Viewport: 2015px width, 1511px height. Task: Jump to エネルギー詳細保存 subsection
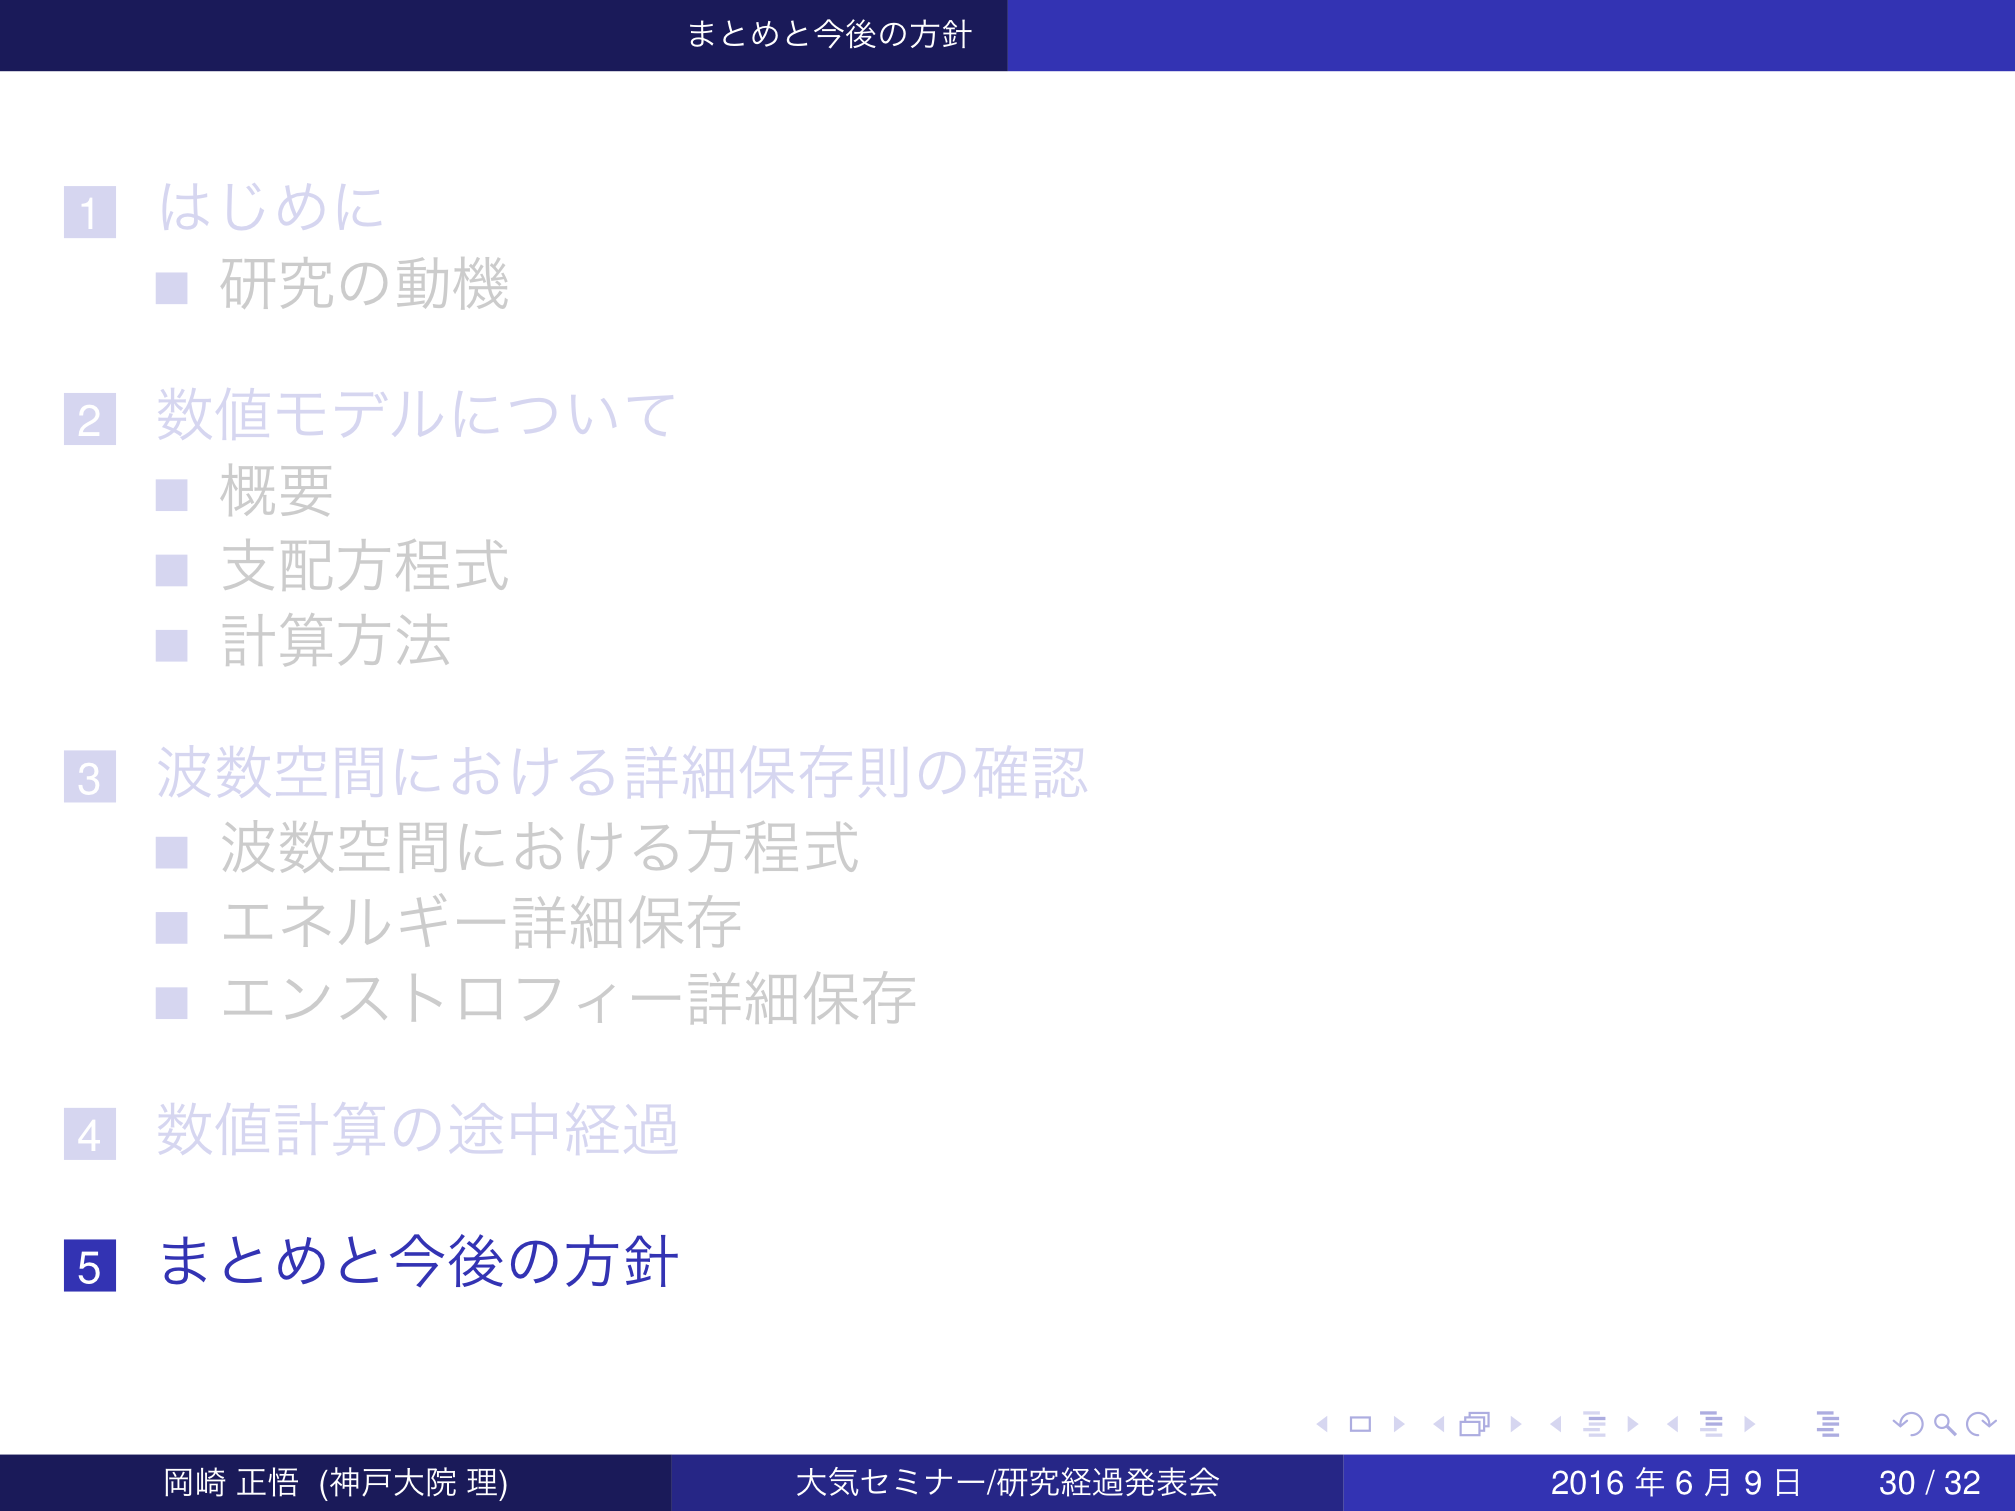tap(481, 924)
